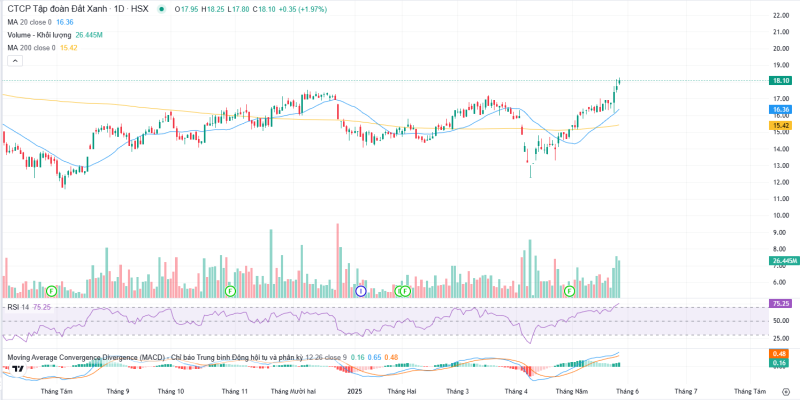Open chart time-axis settings gear icon
The image size is (800, 400).
tap(785, 391)
